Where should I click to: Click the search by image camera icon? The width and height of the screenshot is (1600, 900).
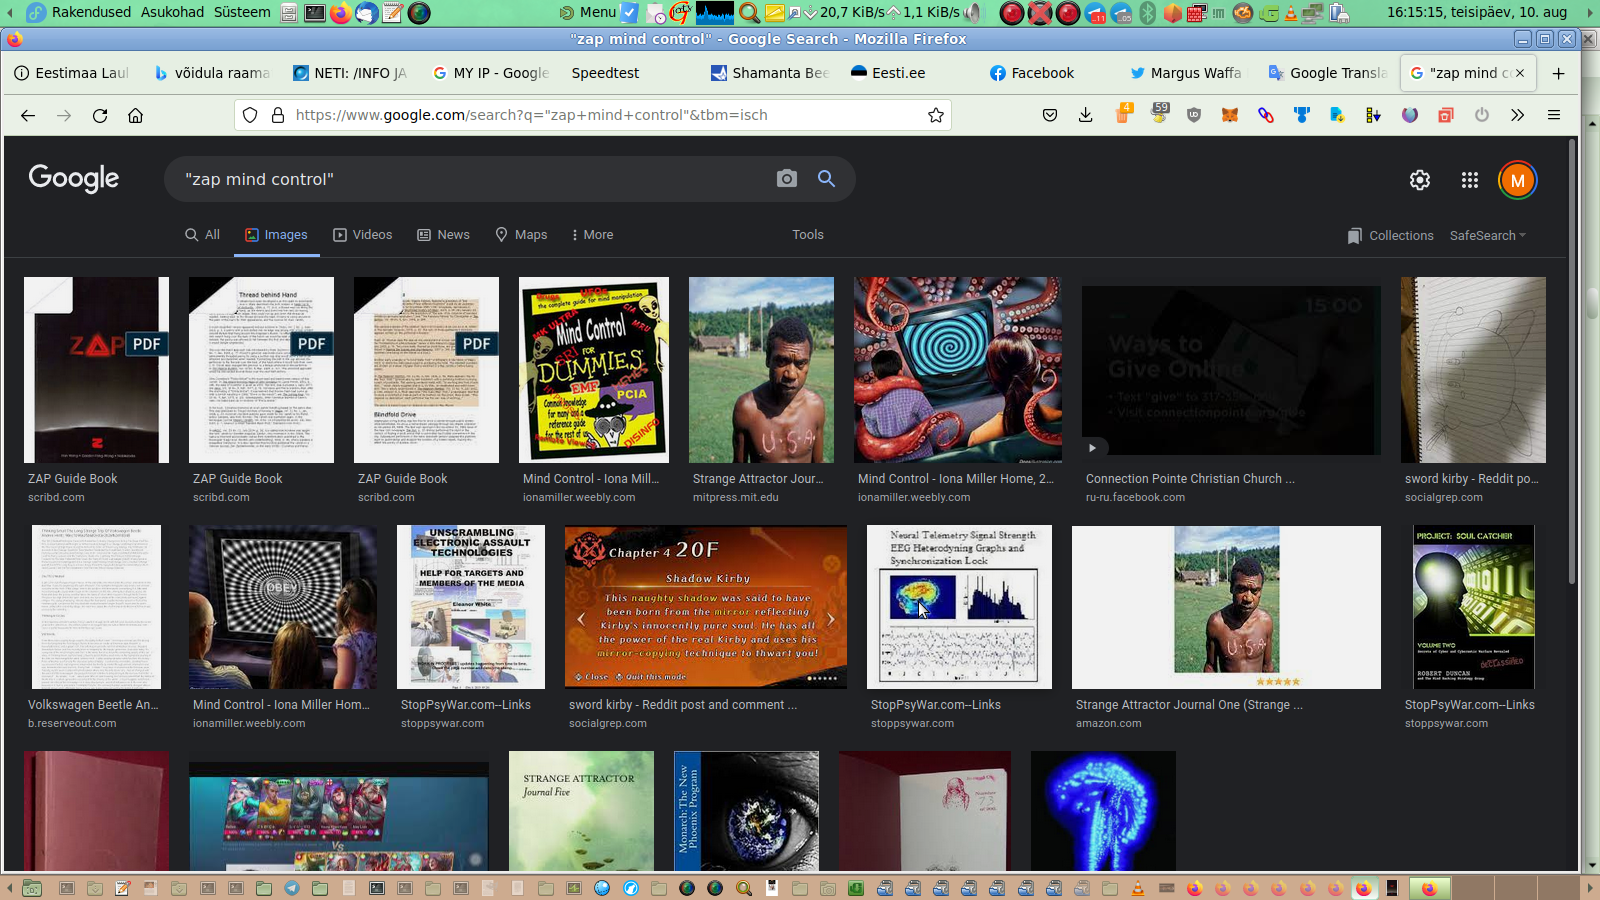coord(787,179)
